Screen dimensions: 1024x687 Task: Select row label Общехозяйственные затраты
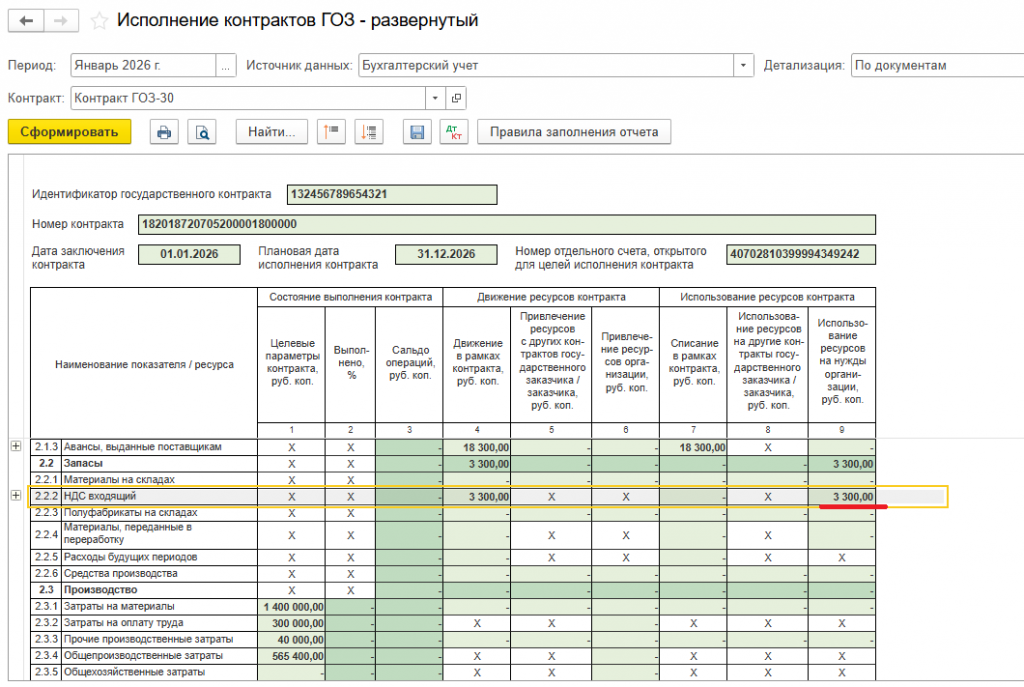134,671
